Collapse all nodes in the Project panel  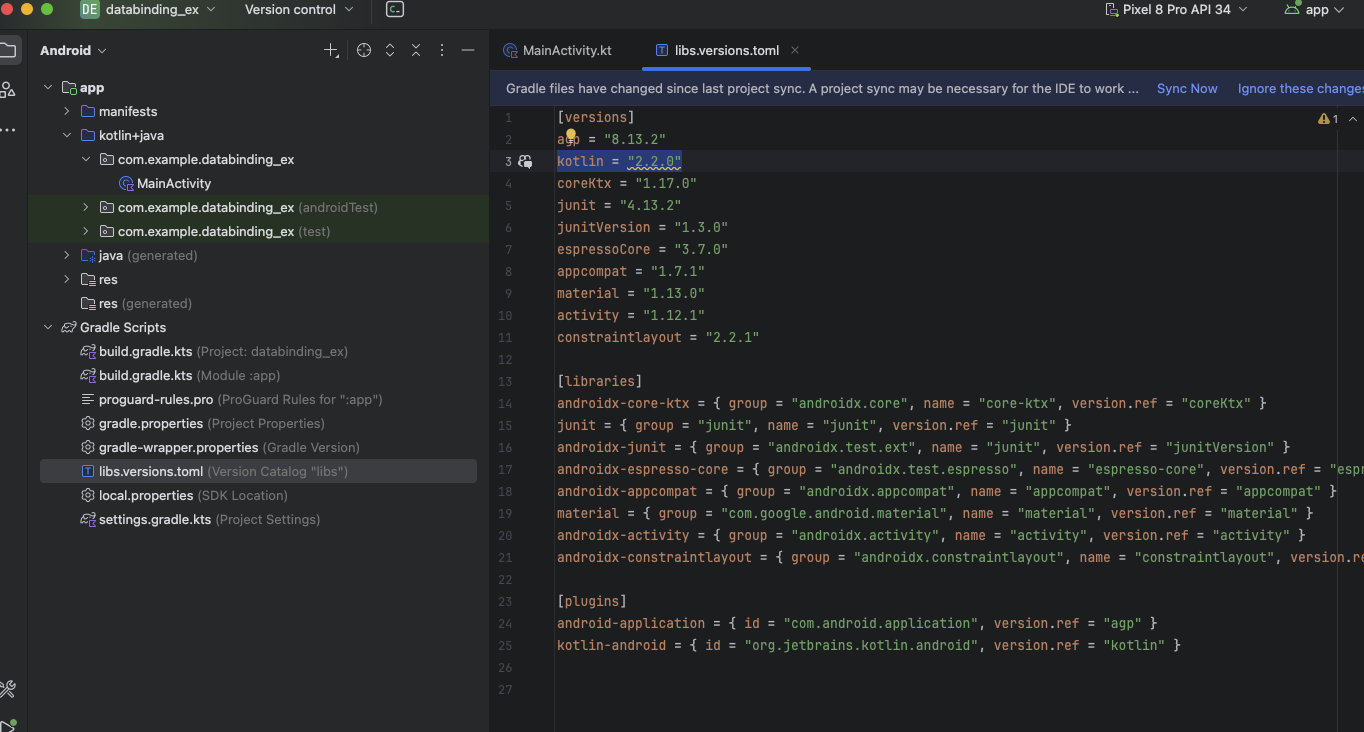click(416, 50)
